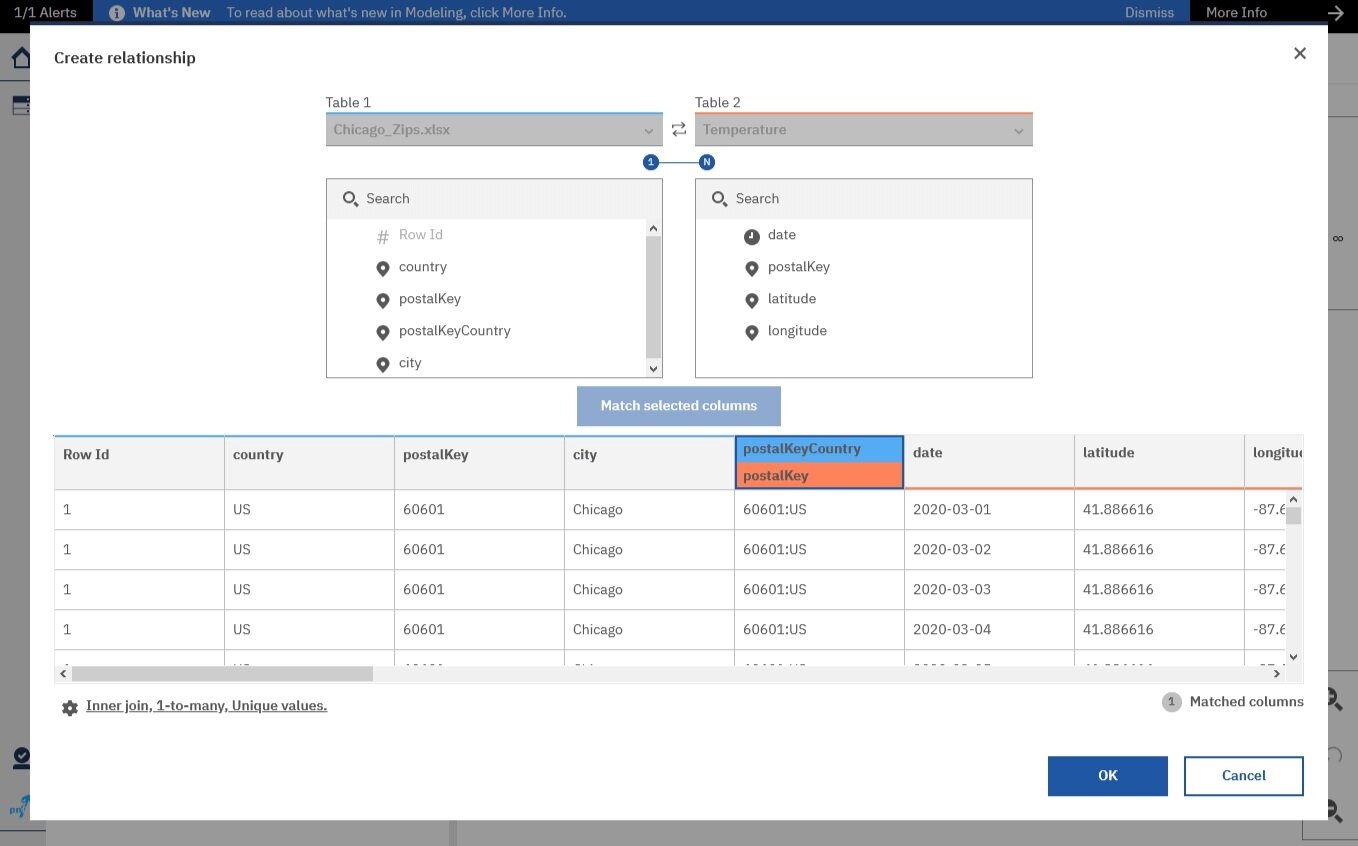
Task: Click the Match selected columns button
Action: pos(679,406)
